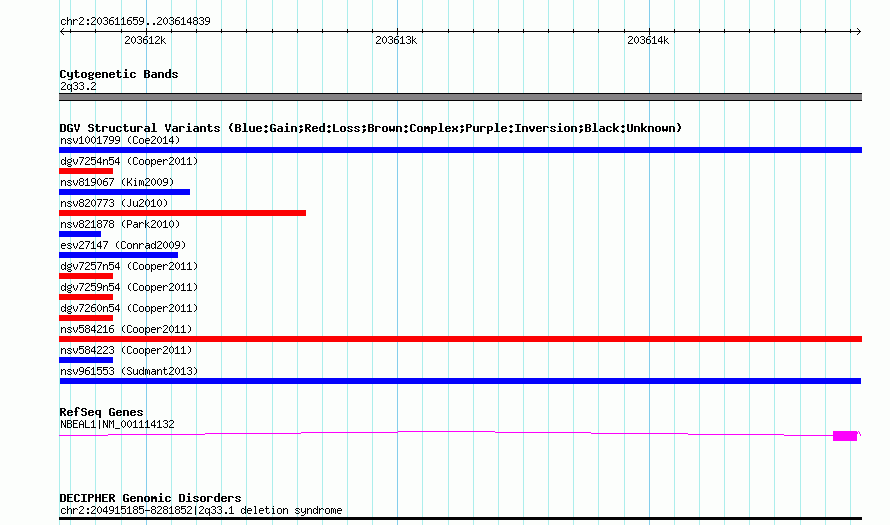
Task: Open the nsv961553 (Sudmant2013) label
Action: 129,371
